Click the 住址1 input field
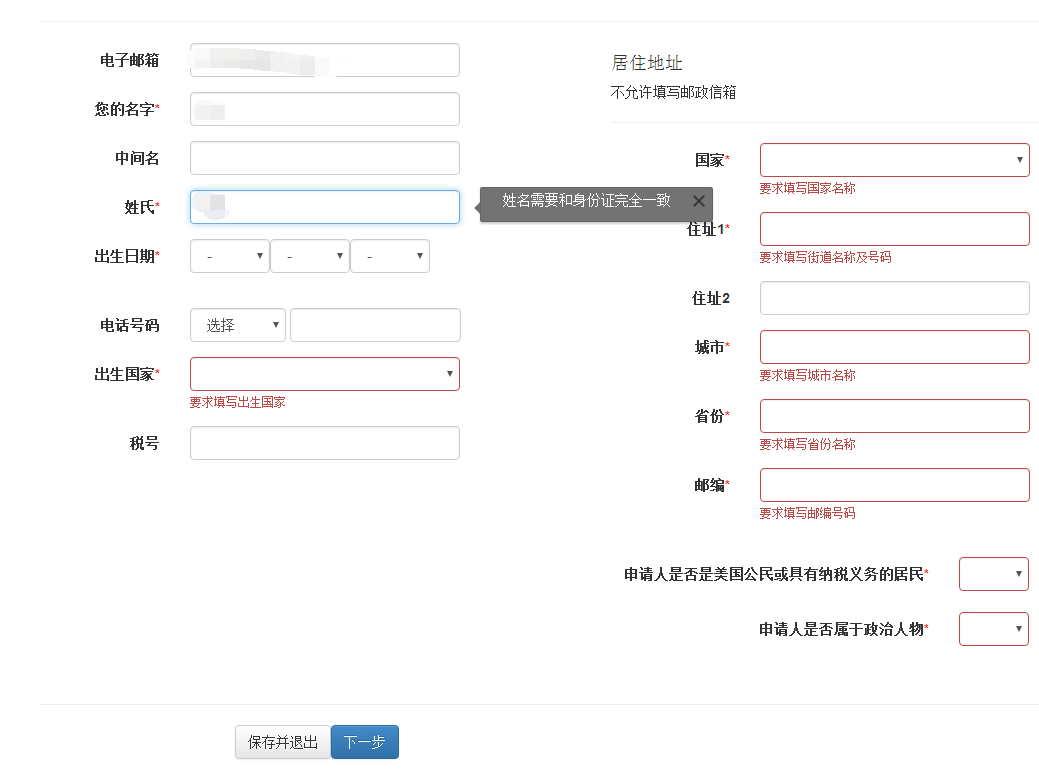Viewport: 1039px width, 771px height. 894,229
